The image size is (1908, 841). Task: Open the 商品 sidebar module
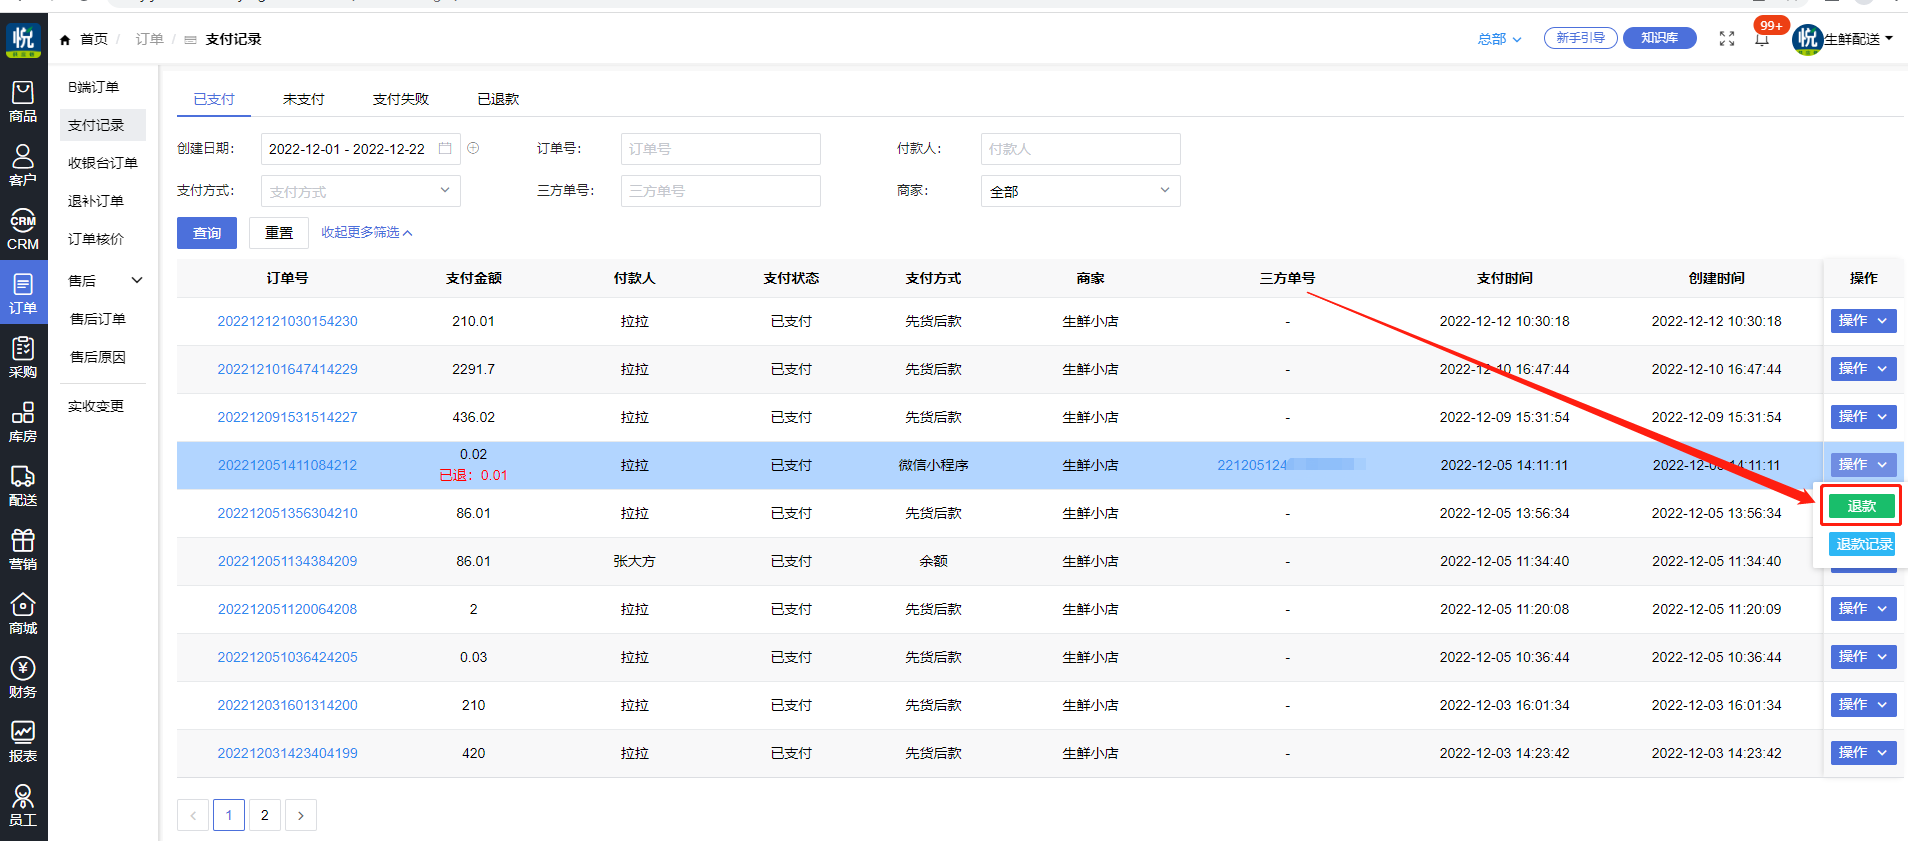[23, 102]
